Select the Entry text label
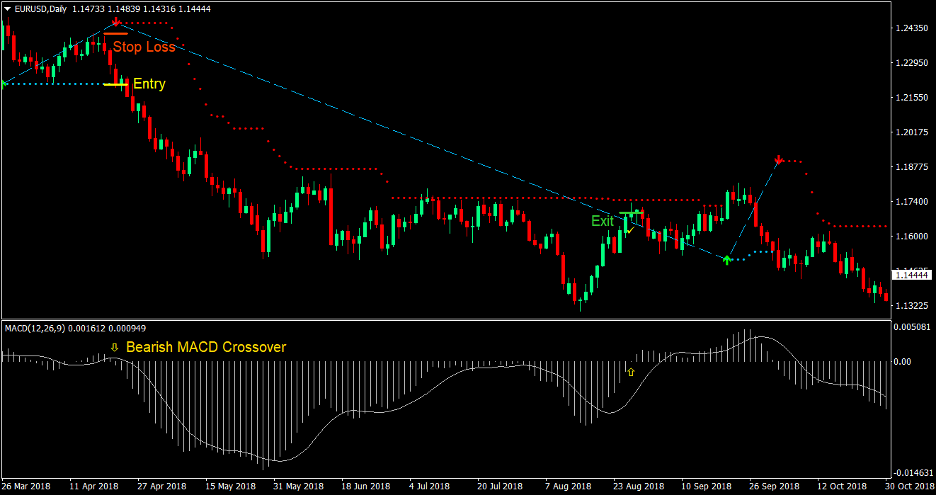Image resolution: width=936 pixels, height=496 pixels. click(x=149, y=85)
